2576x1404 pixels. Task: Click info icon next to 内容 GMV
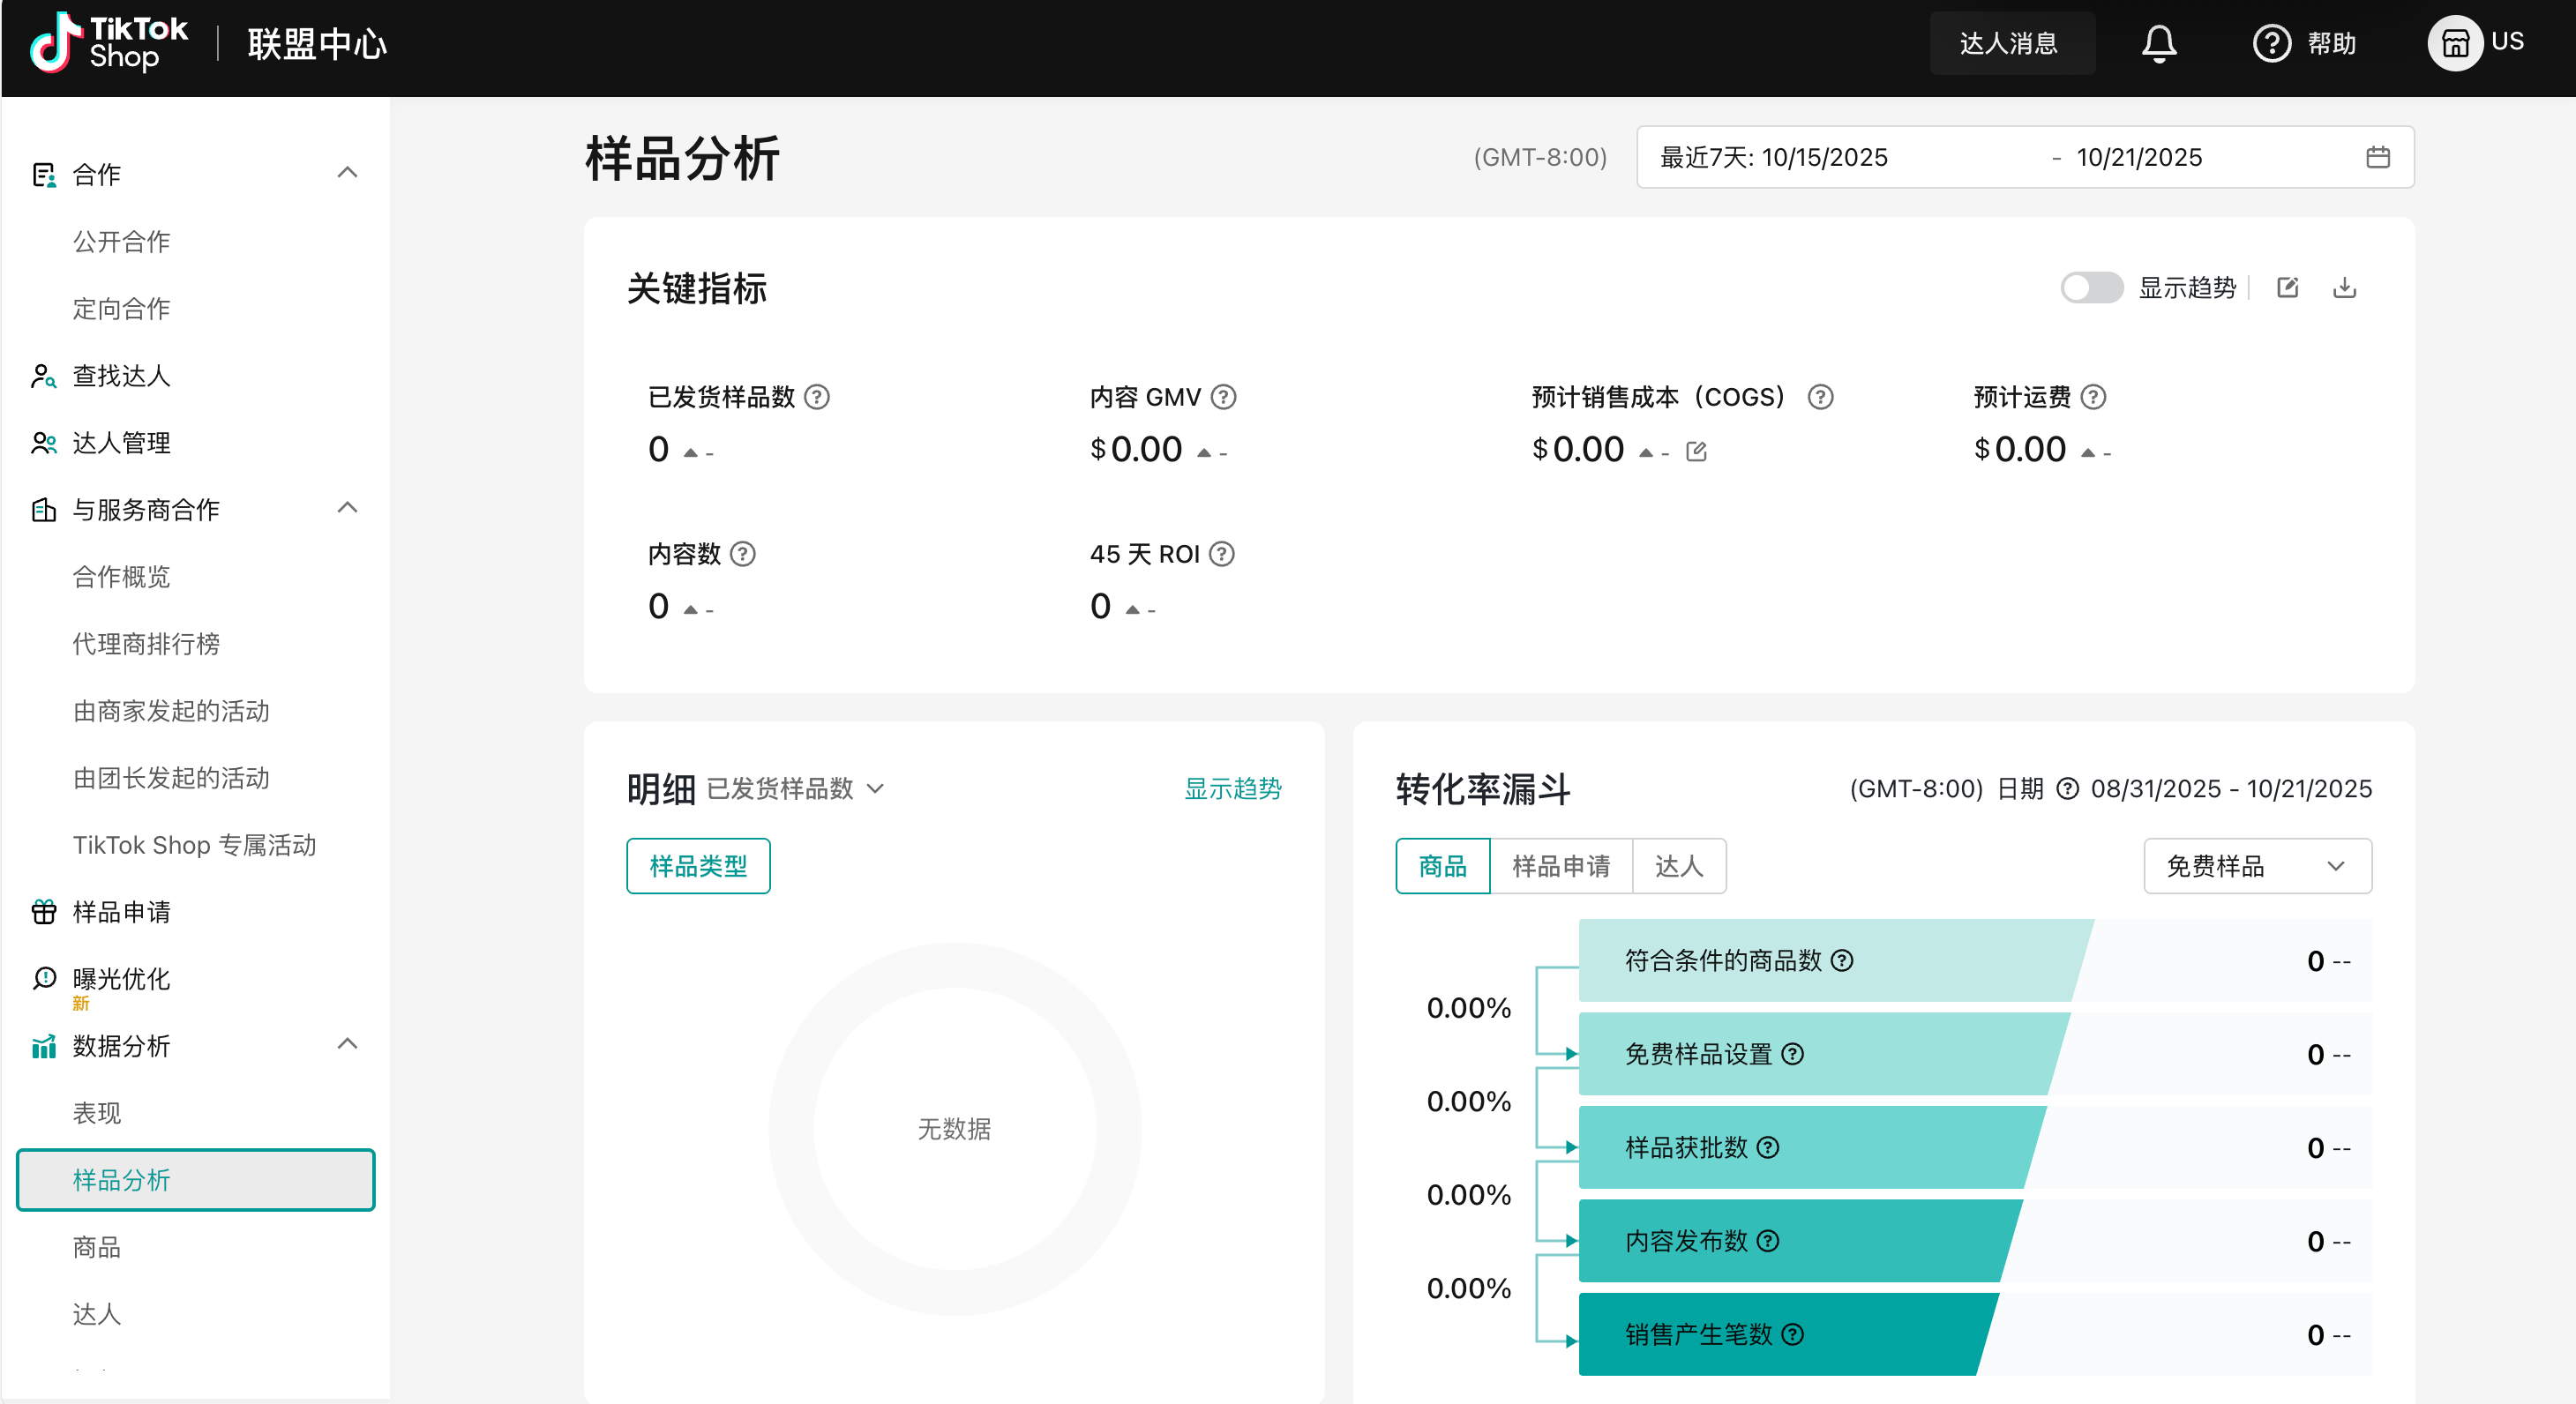click(1223, 397)
